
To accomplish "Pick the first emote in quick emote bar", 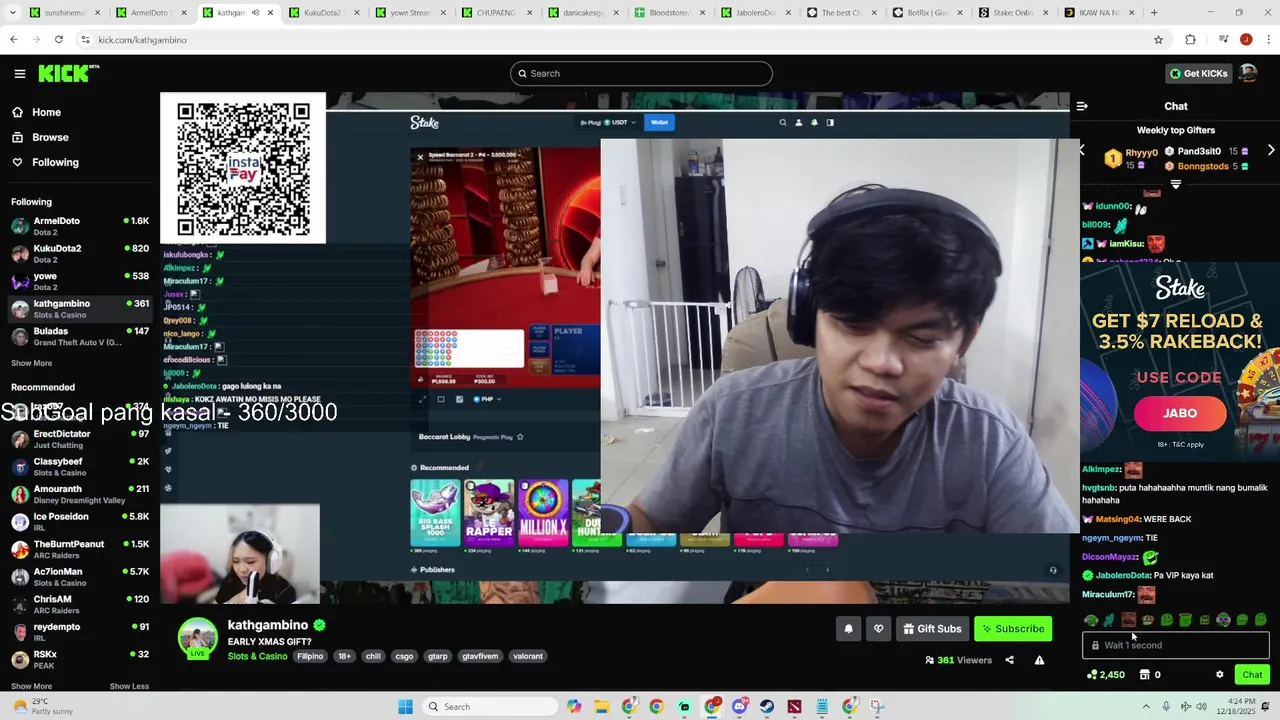I will (1091, 620).
